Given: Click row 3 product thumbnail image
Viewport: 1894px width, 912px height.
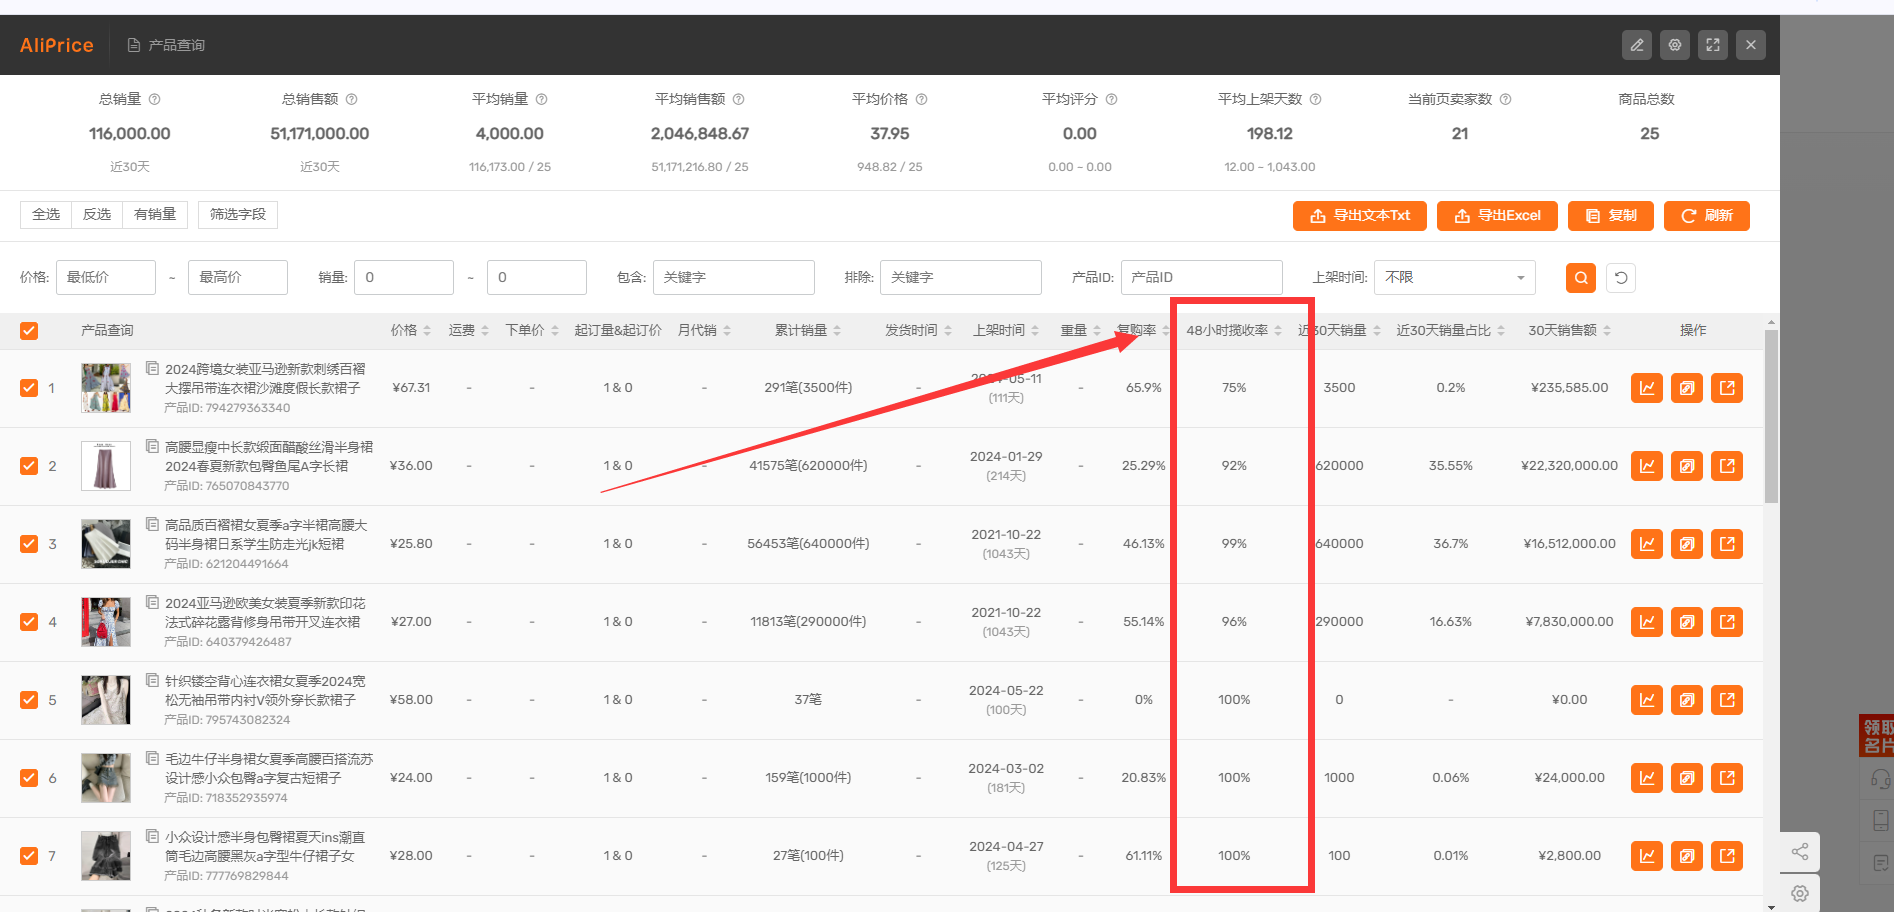Looking at the screenshot, I should click(x=106, y=544).
